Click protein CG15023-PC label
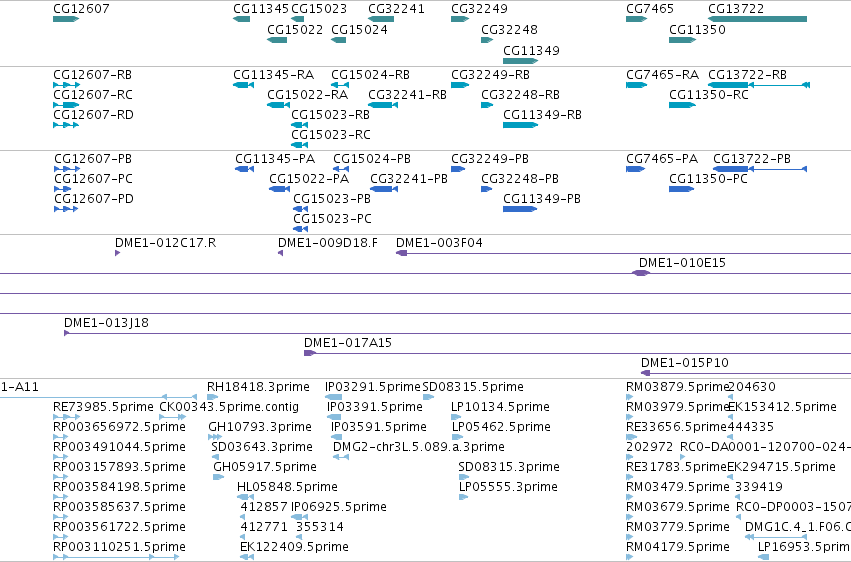 pyautogui.click(x=332, y=219)
